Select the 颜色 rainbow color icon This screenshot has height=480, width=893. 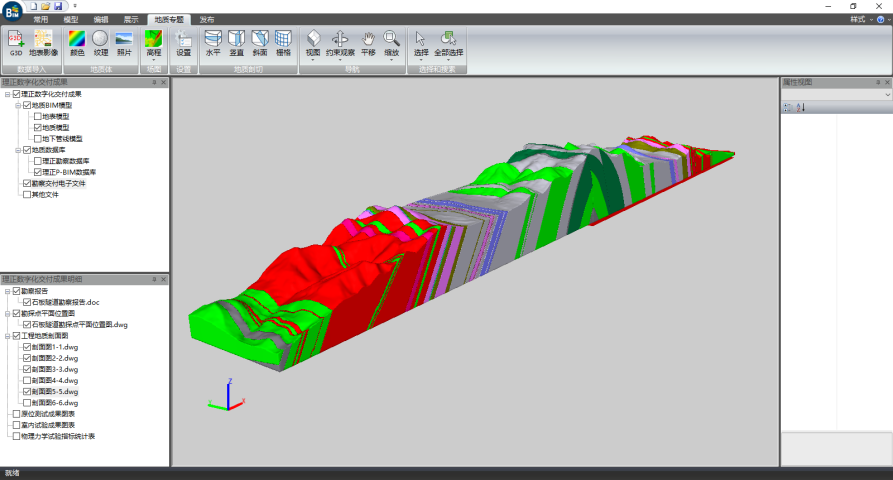pyautogui.click(x=77, y=42)
